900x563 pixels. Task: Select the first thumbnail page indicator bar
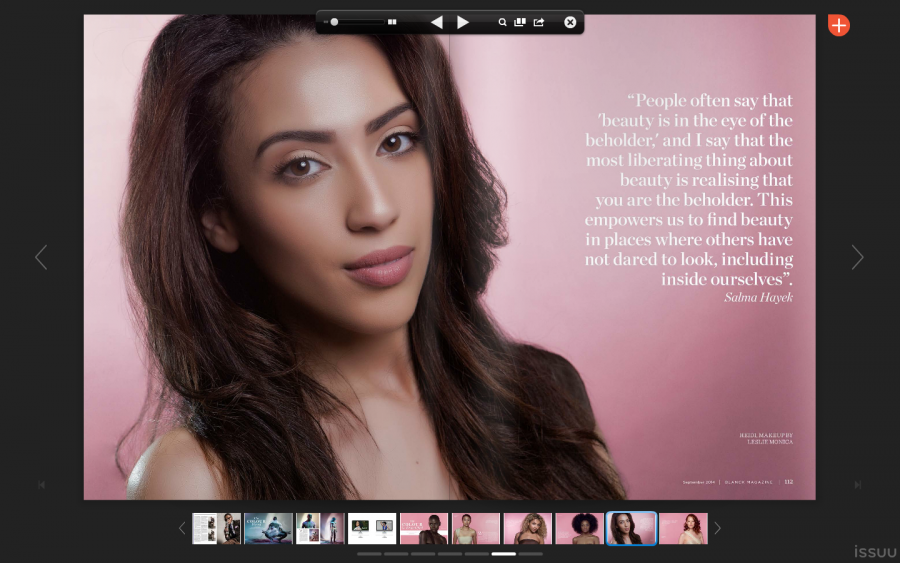pos(369,553)
